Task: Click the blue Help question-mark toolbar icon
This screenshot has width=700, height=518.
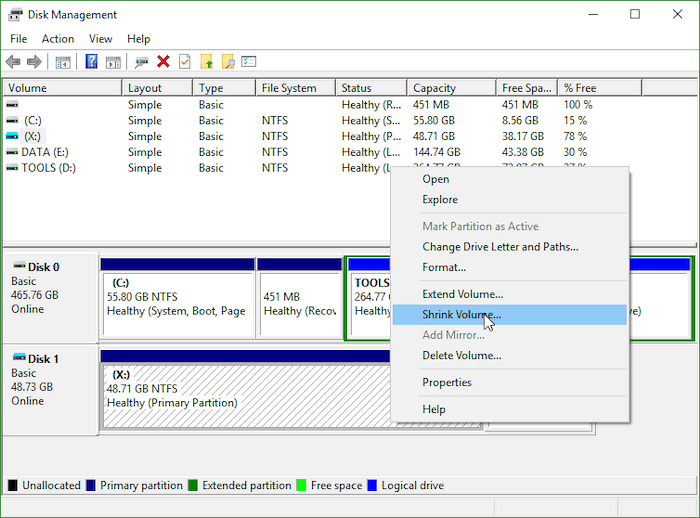Action: tap(91, 62)
